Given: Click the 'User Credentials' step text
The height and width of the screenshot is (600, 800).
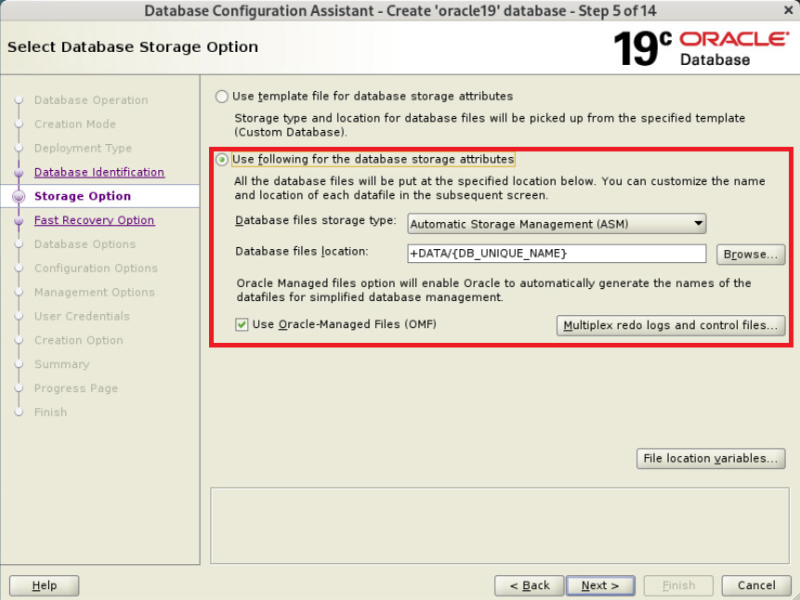Looking at the screenshot, I should pos(82,316).
